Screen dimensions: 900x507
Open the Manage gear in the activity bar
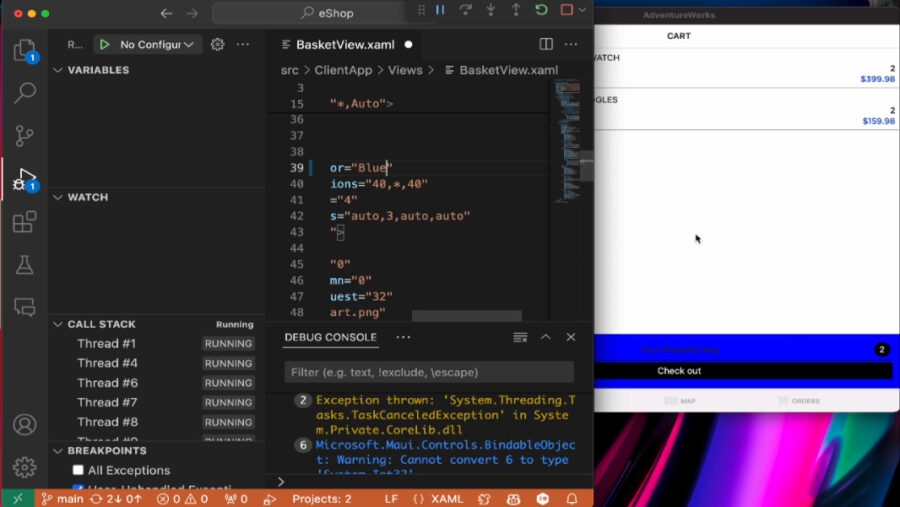[x=24, y=467]
